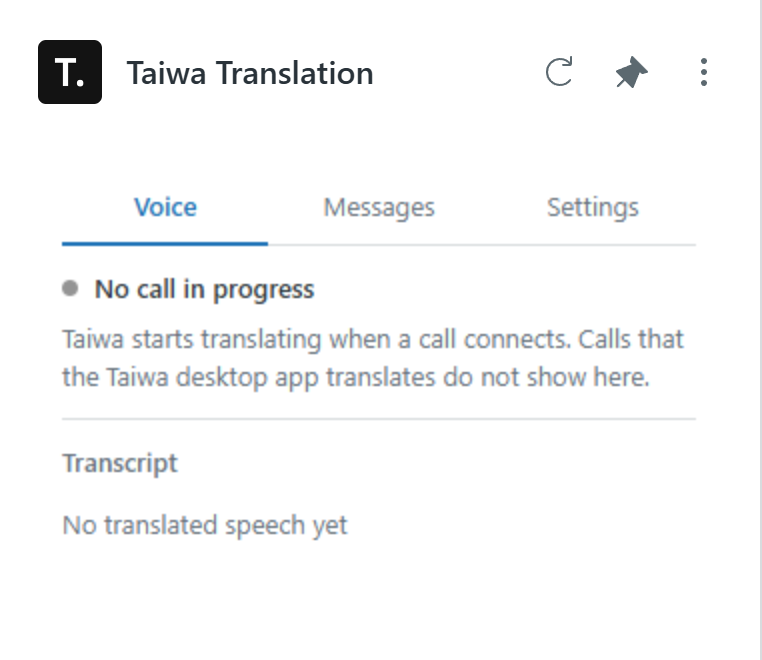Open the three-dot more options menu
The height and width of the screenshot is (660, 762).
(704, 72)
